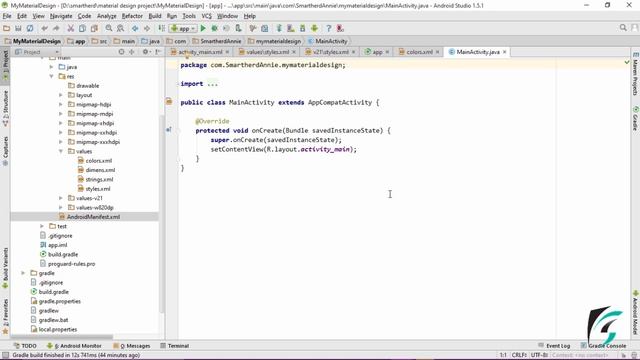Open the Terminal tool window

click(174, 346)
